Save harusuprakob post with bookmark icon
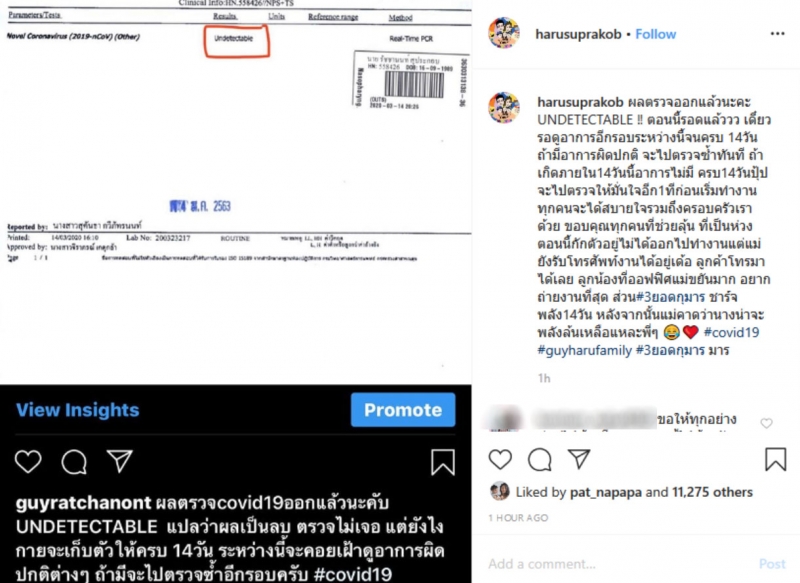 tap(776, 459)
